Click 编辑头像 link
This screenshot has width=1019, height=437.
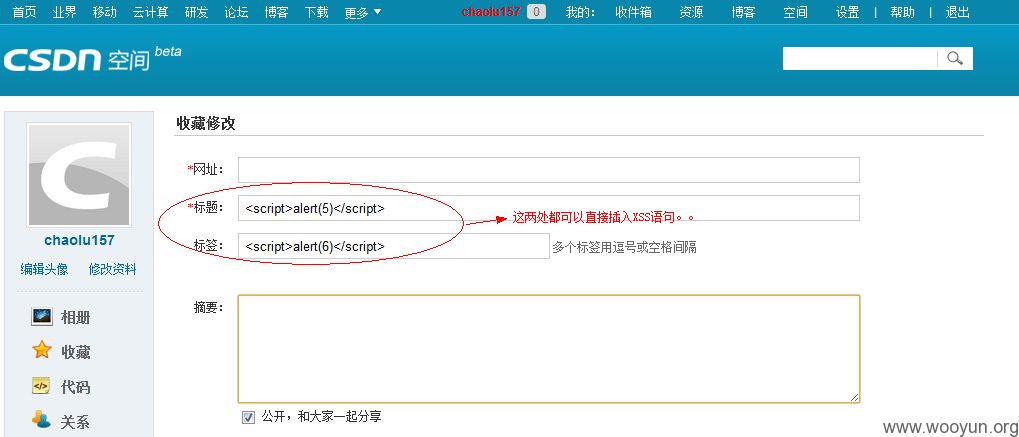(44, 269)
